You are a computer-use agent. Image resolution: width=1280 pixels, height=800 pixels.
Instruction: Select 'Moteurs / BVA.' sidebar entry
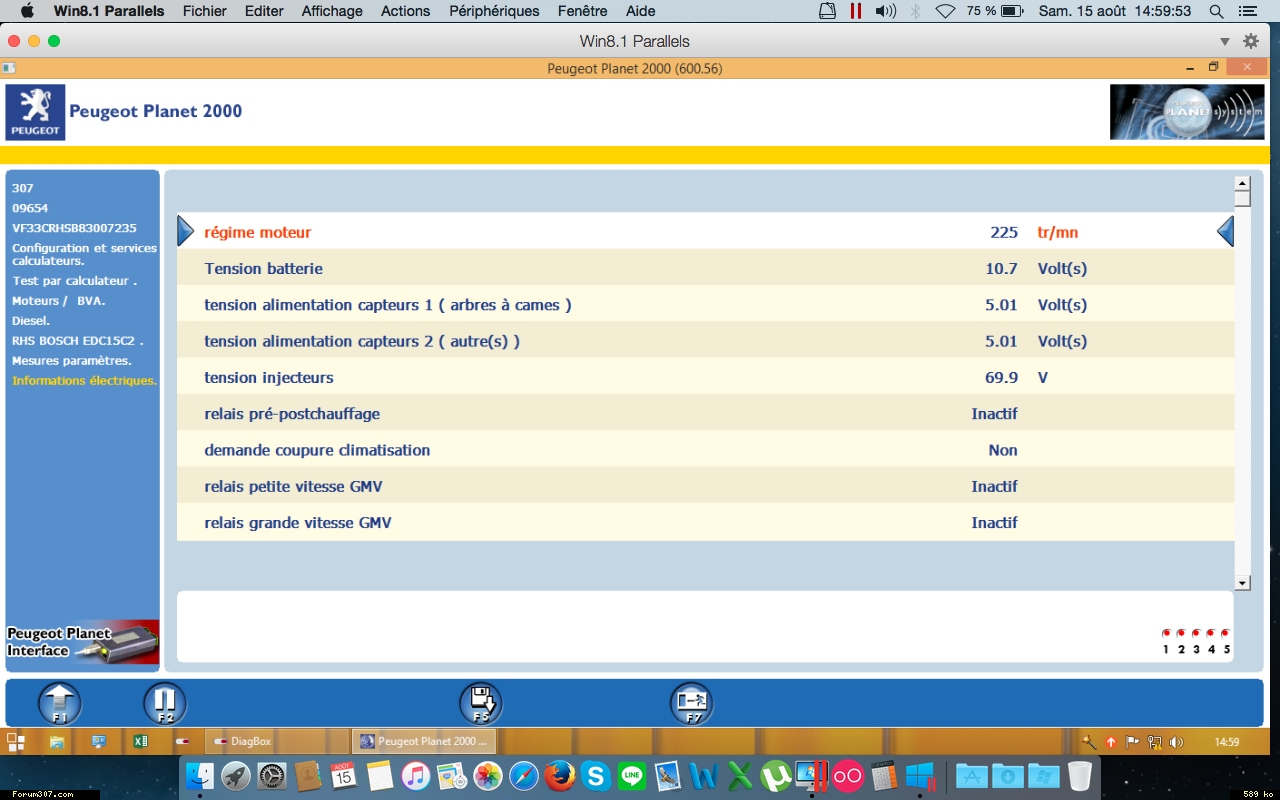[x=58, y=301]
